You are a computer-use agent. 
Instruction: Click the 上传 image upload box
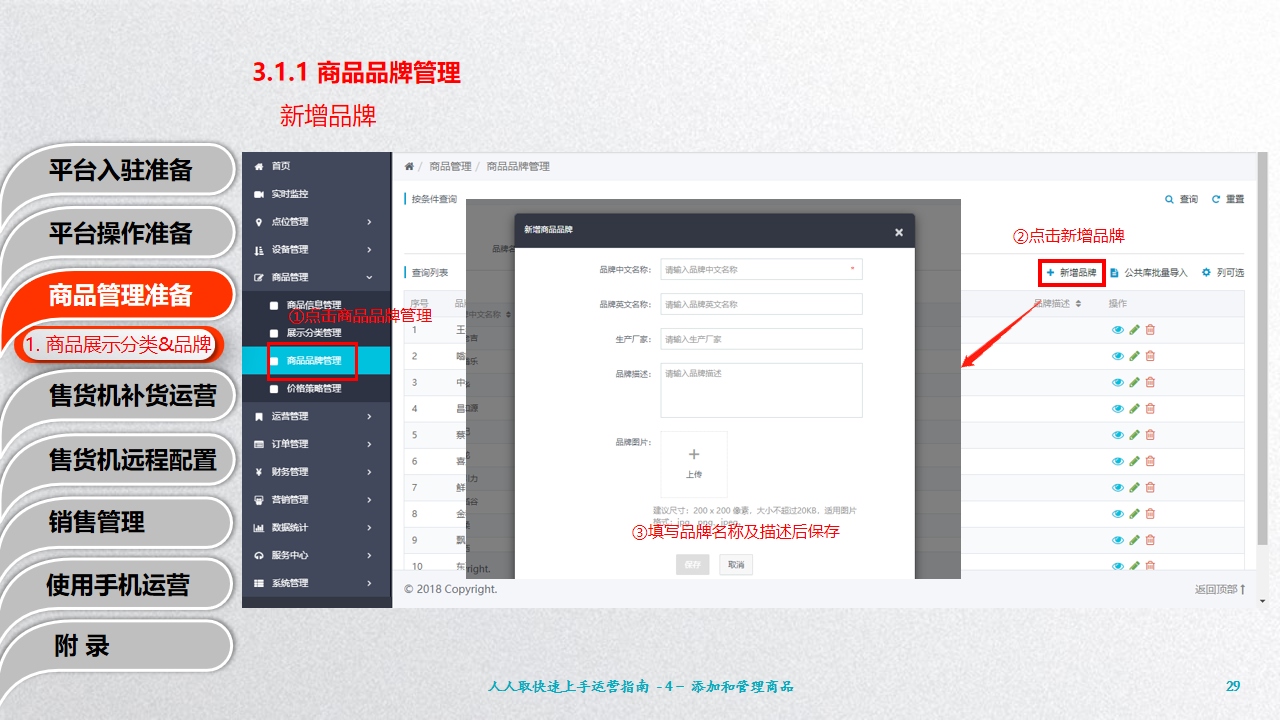pos(694,464)
